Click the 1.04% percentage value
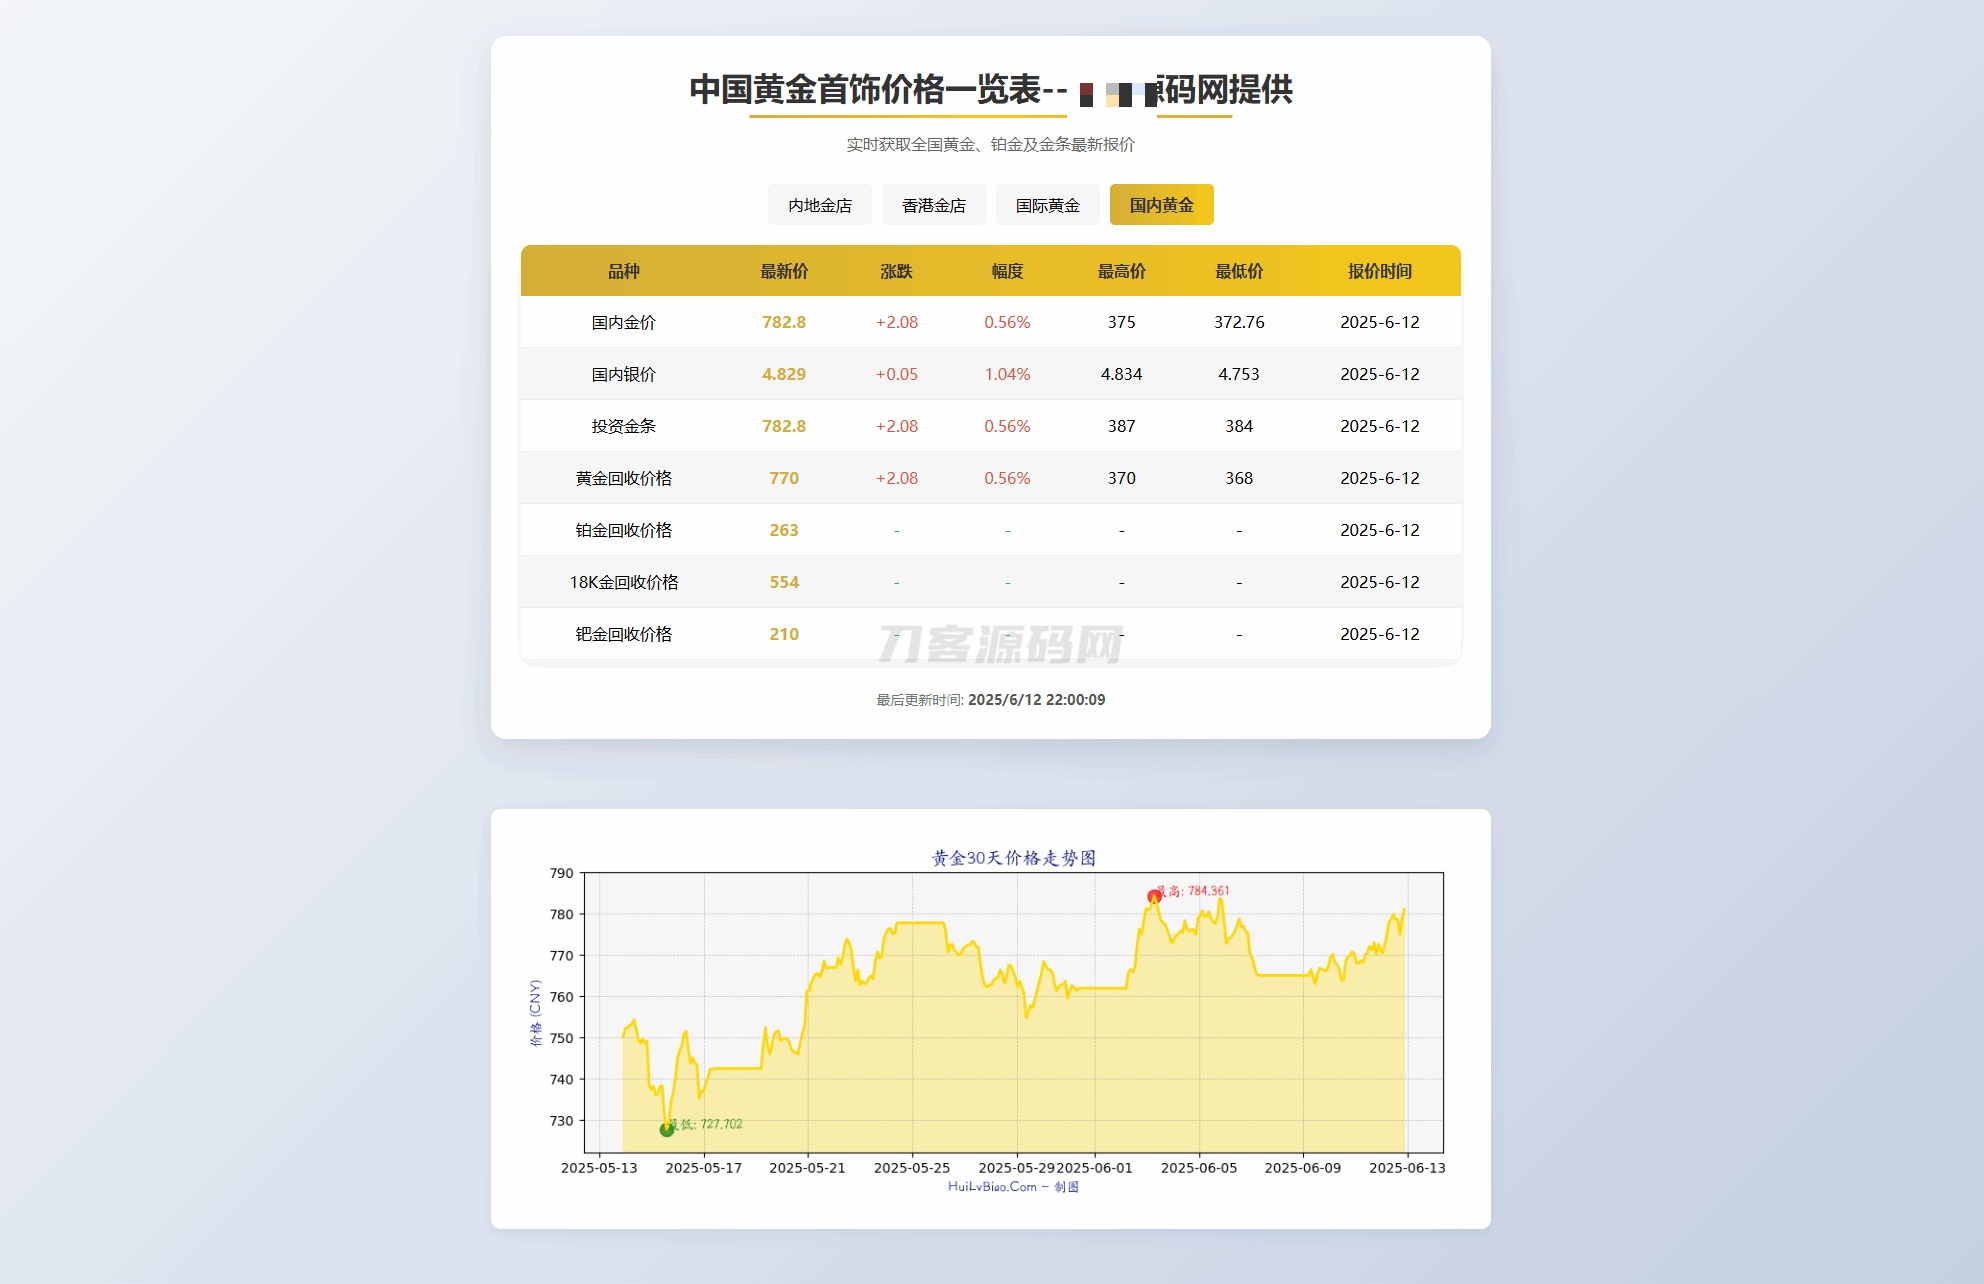1984x1284 pixels. coord(1007,374)
